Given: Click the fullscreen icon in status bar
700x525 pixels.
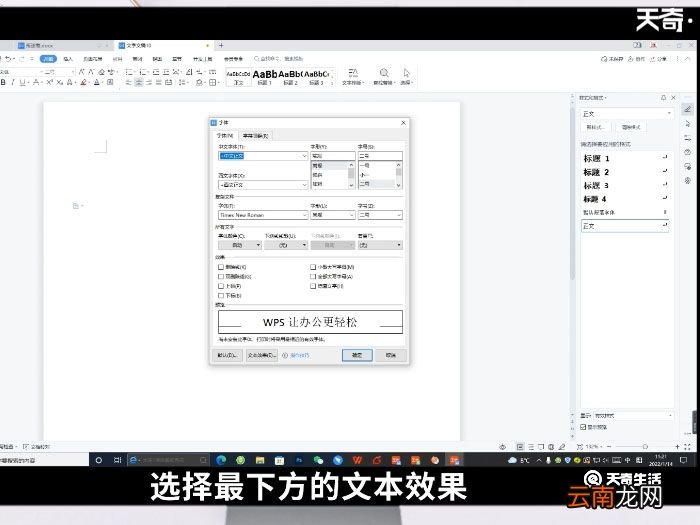Looking at the screenshot, I should click(687, 446).
